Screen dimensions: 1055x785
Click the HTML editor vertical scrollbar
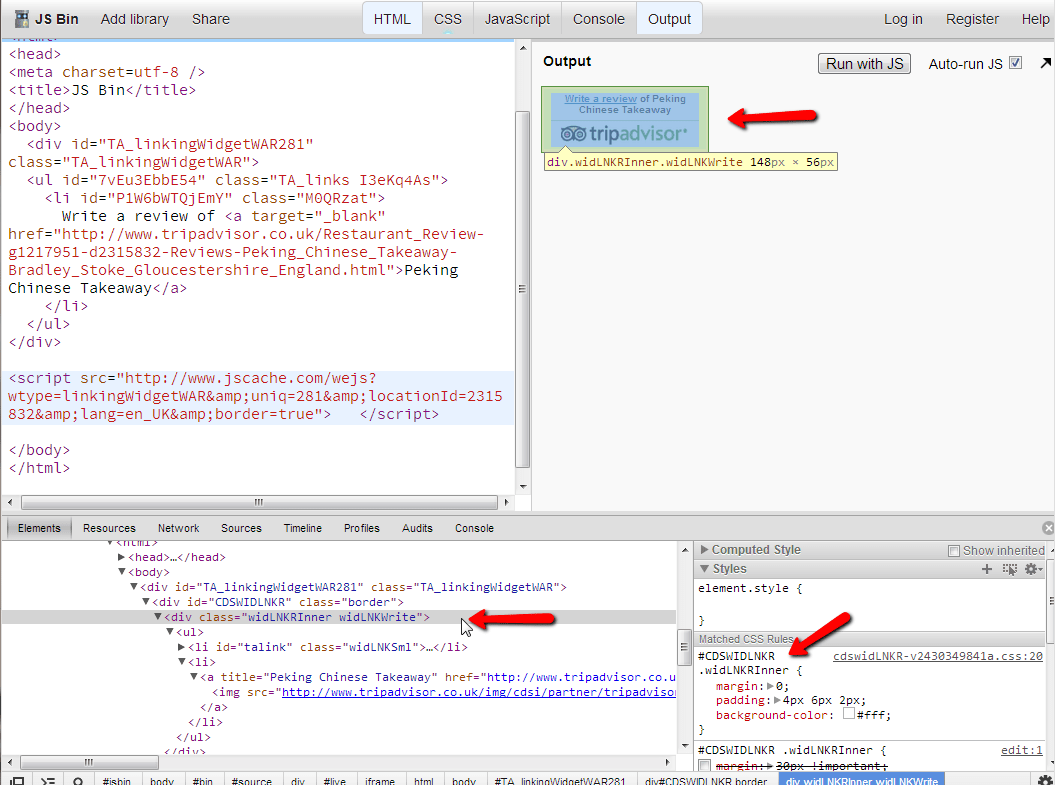(x=522, y=288)
